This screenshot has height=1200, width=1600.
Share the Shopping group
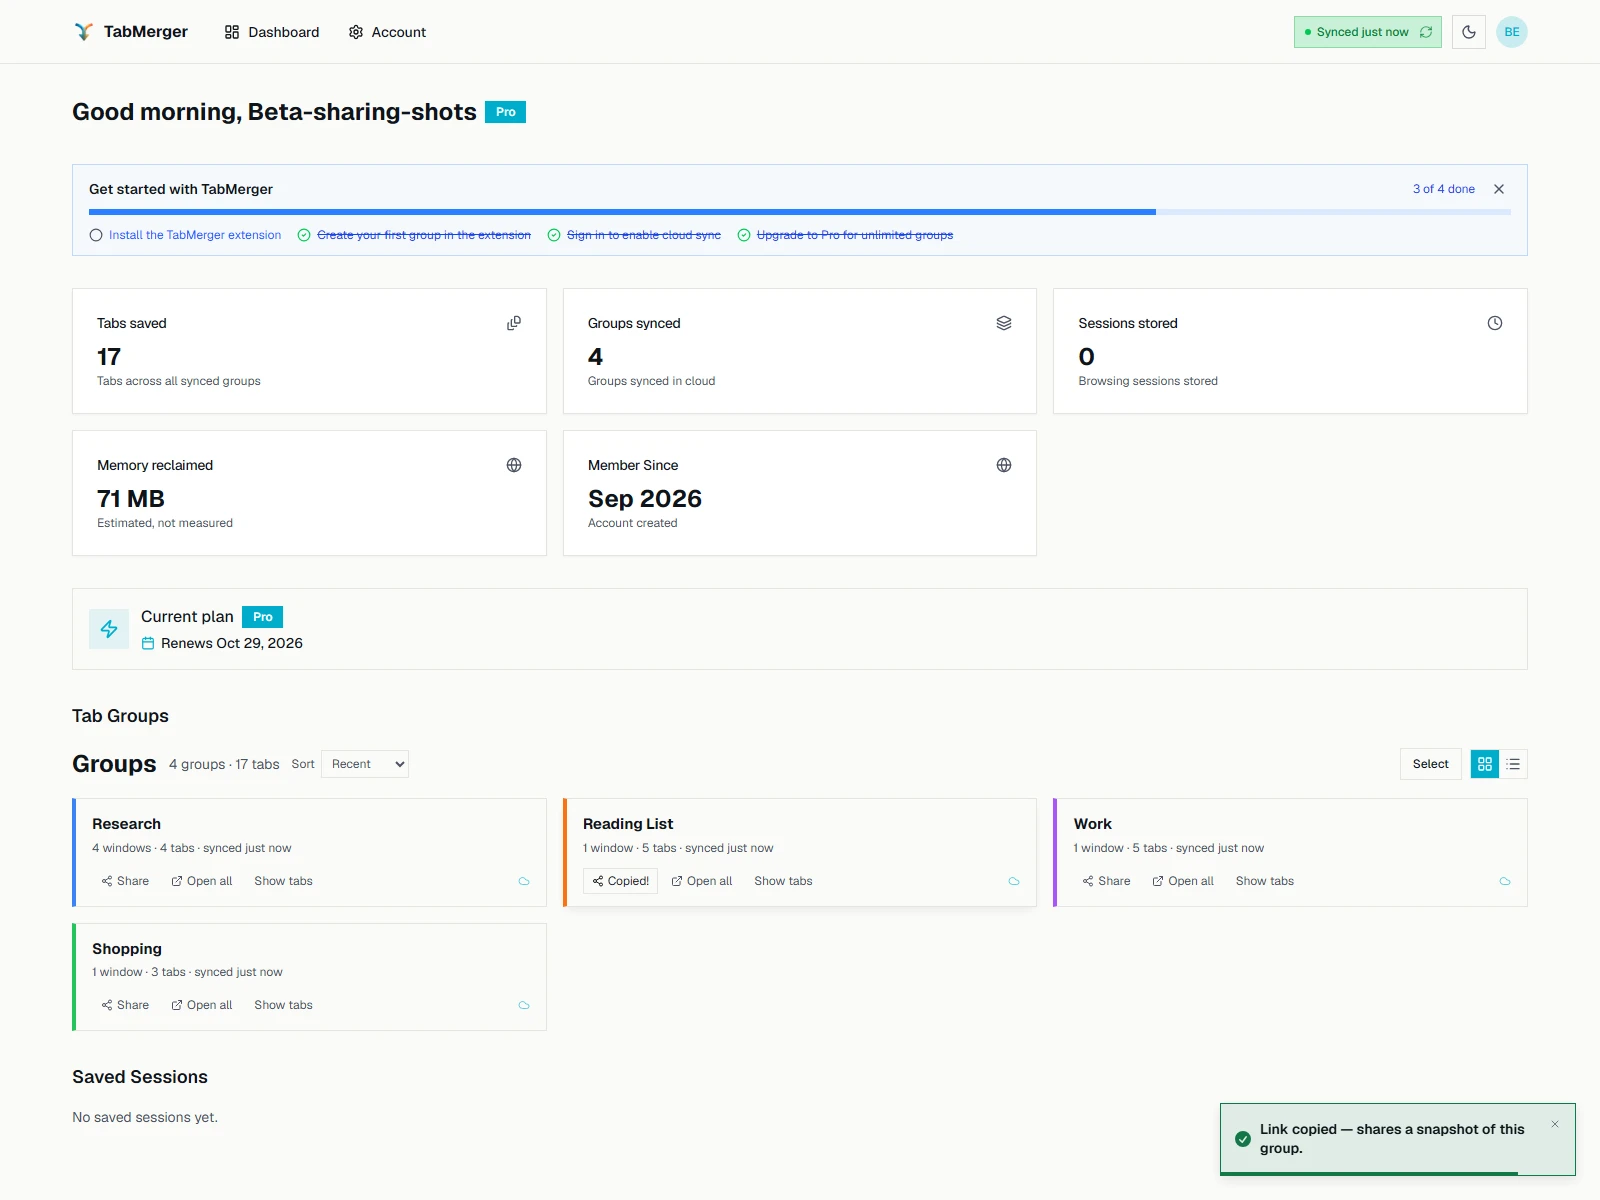pyautogui.click(x=125, y=1005)
